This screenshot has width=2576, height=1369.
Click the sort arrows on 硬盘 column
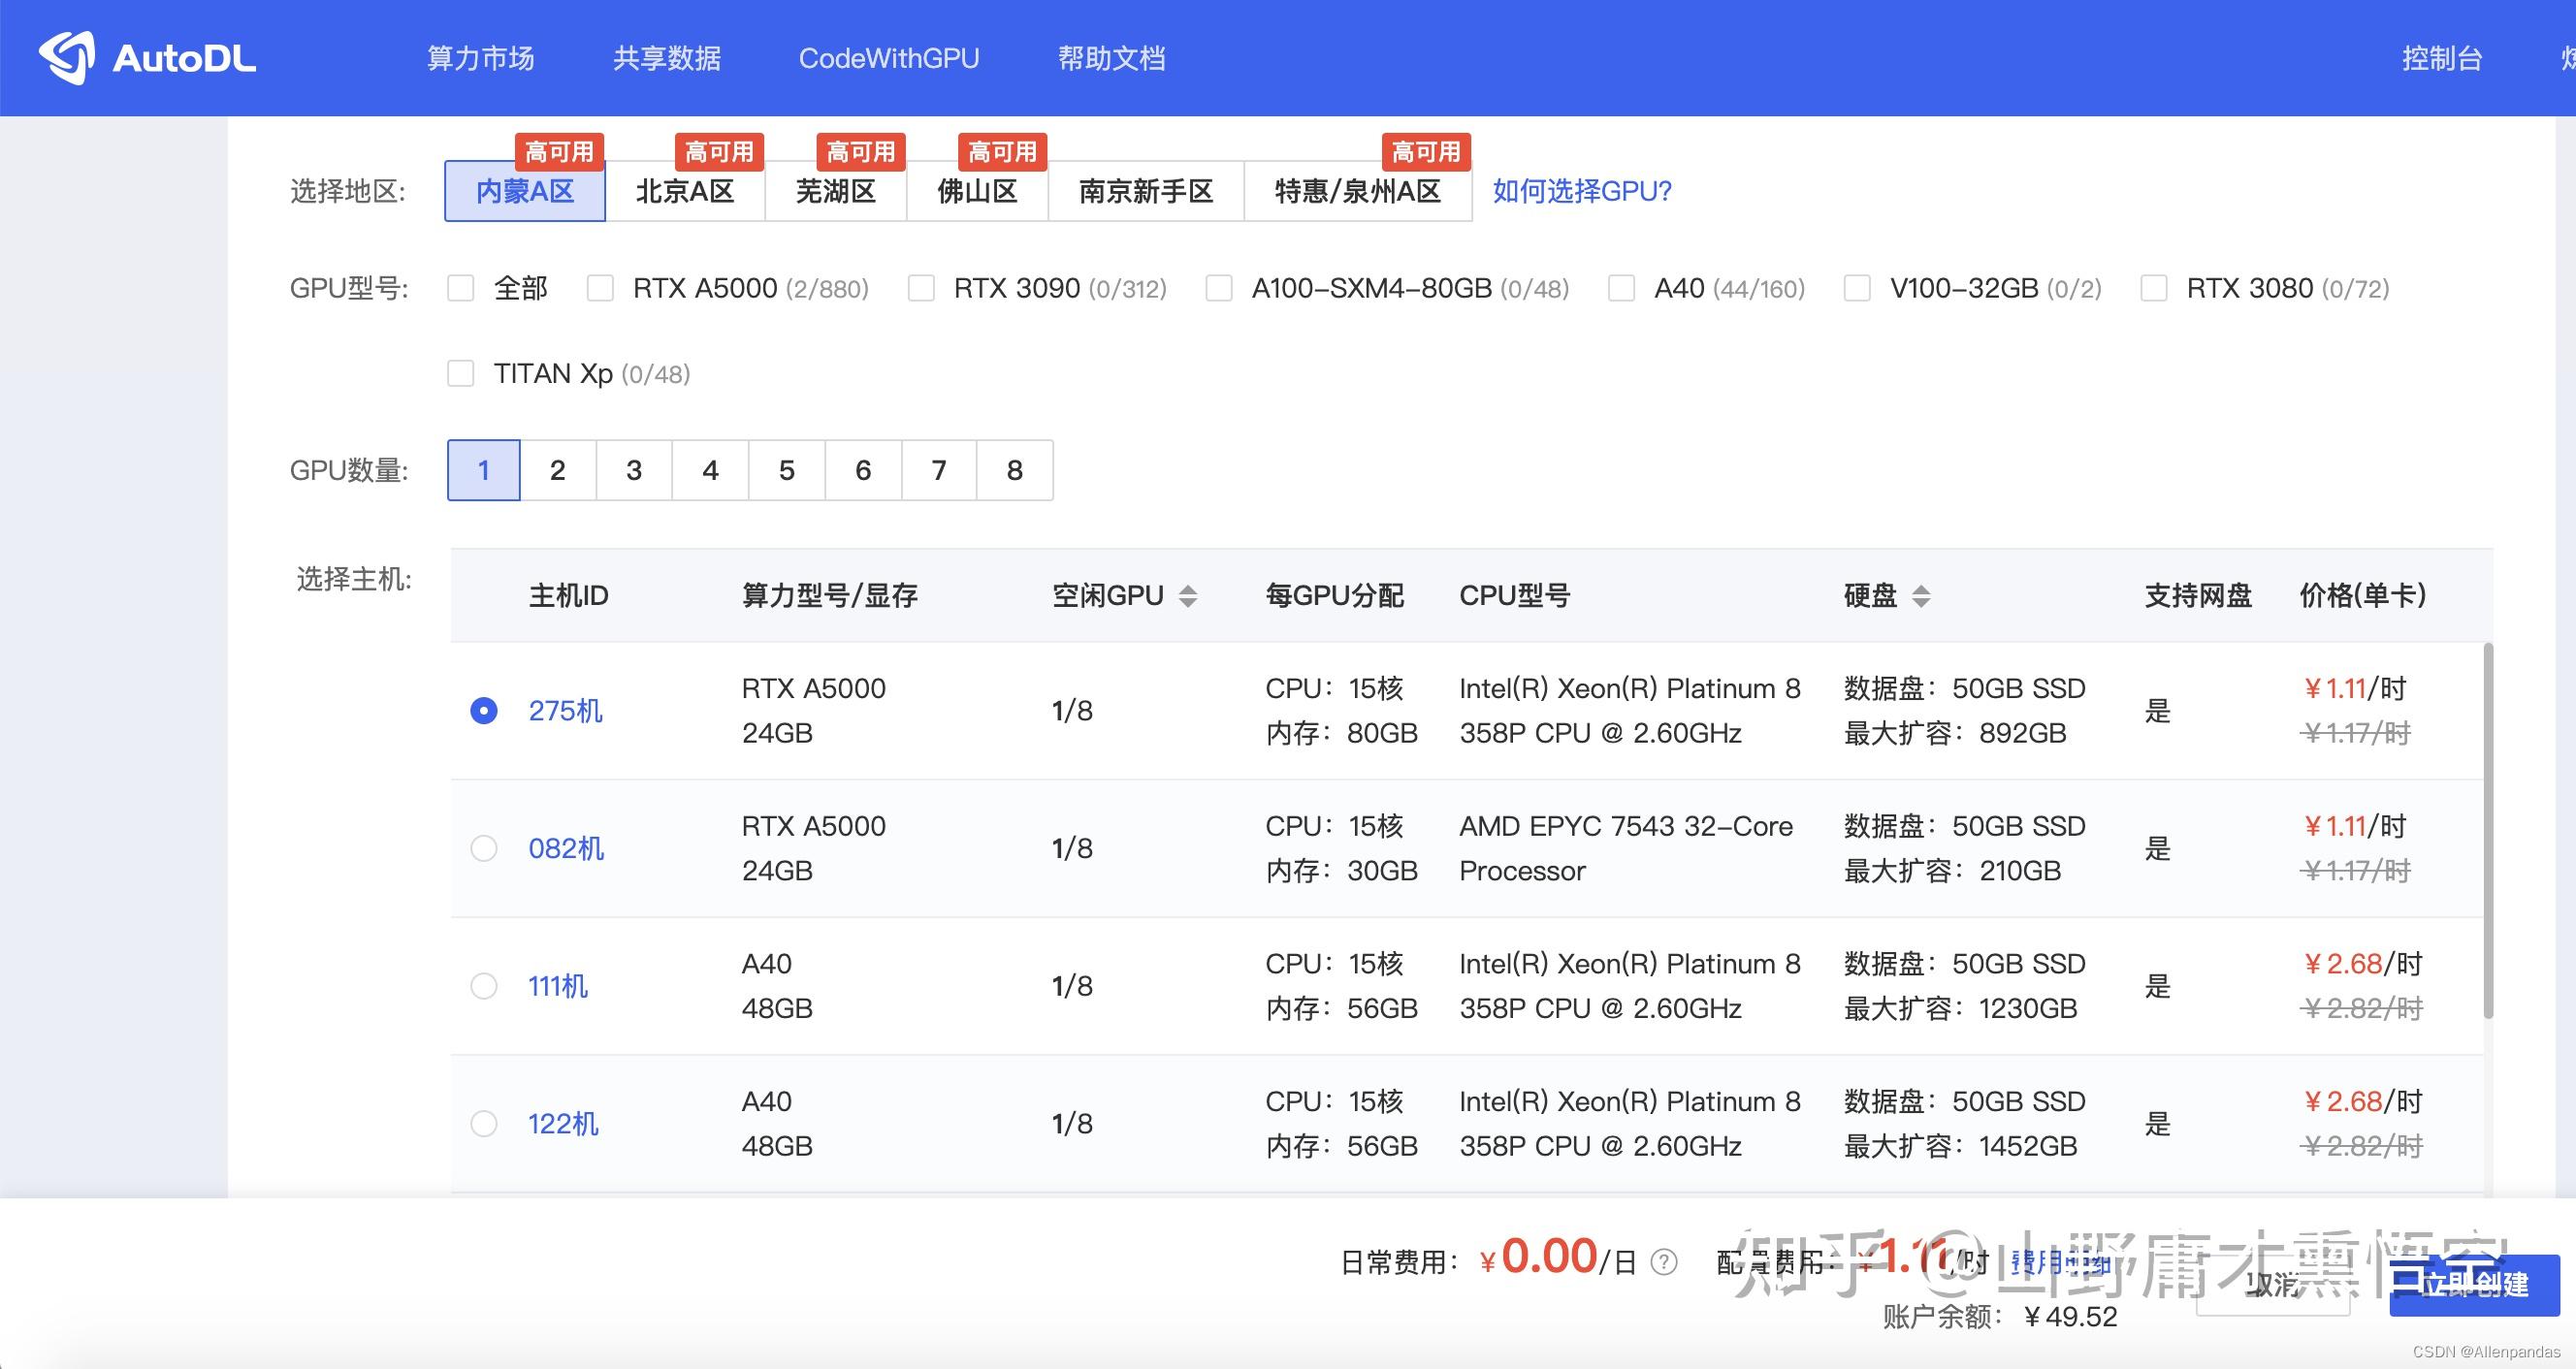(1922, 595)
